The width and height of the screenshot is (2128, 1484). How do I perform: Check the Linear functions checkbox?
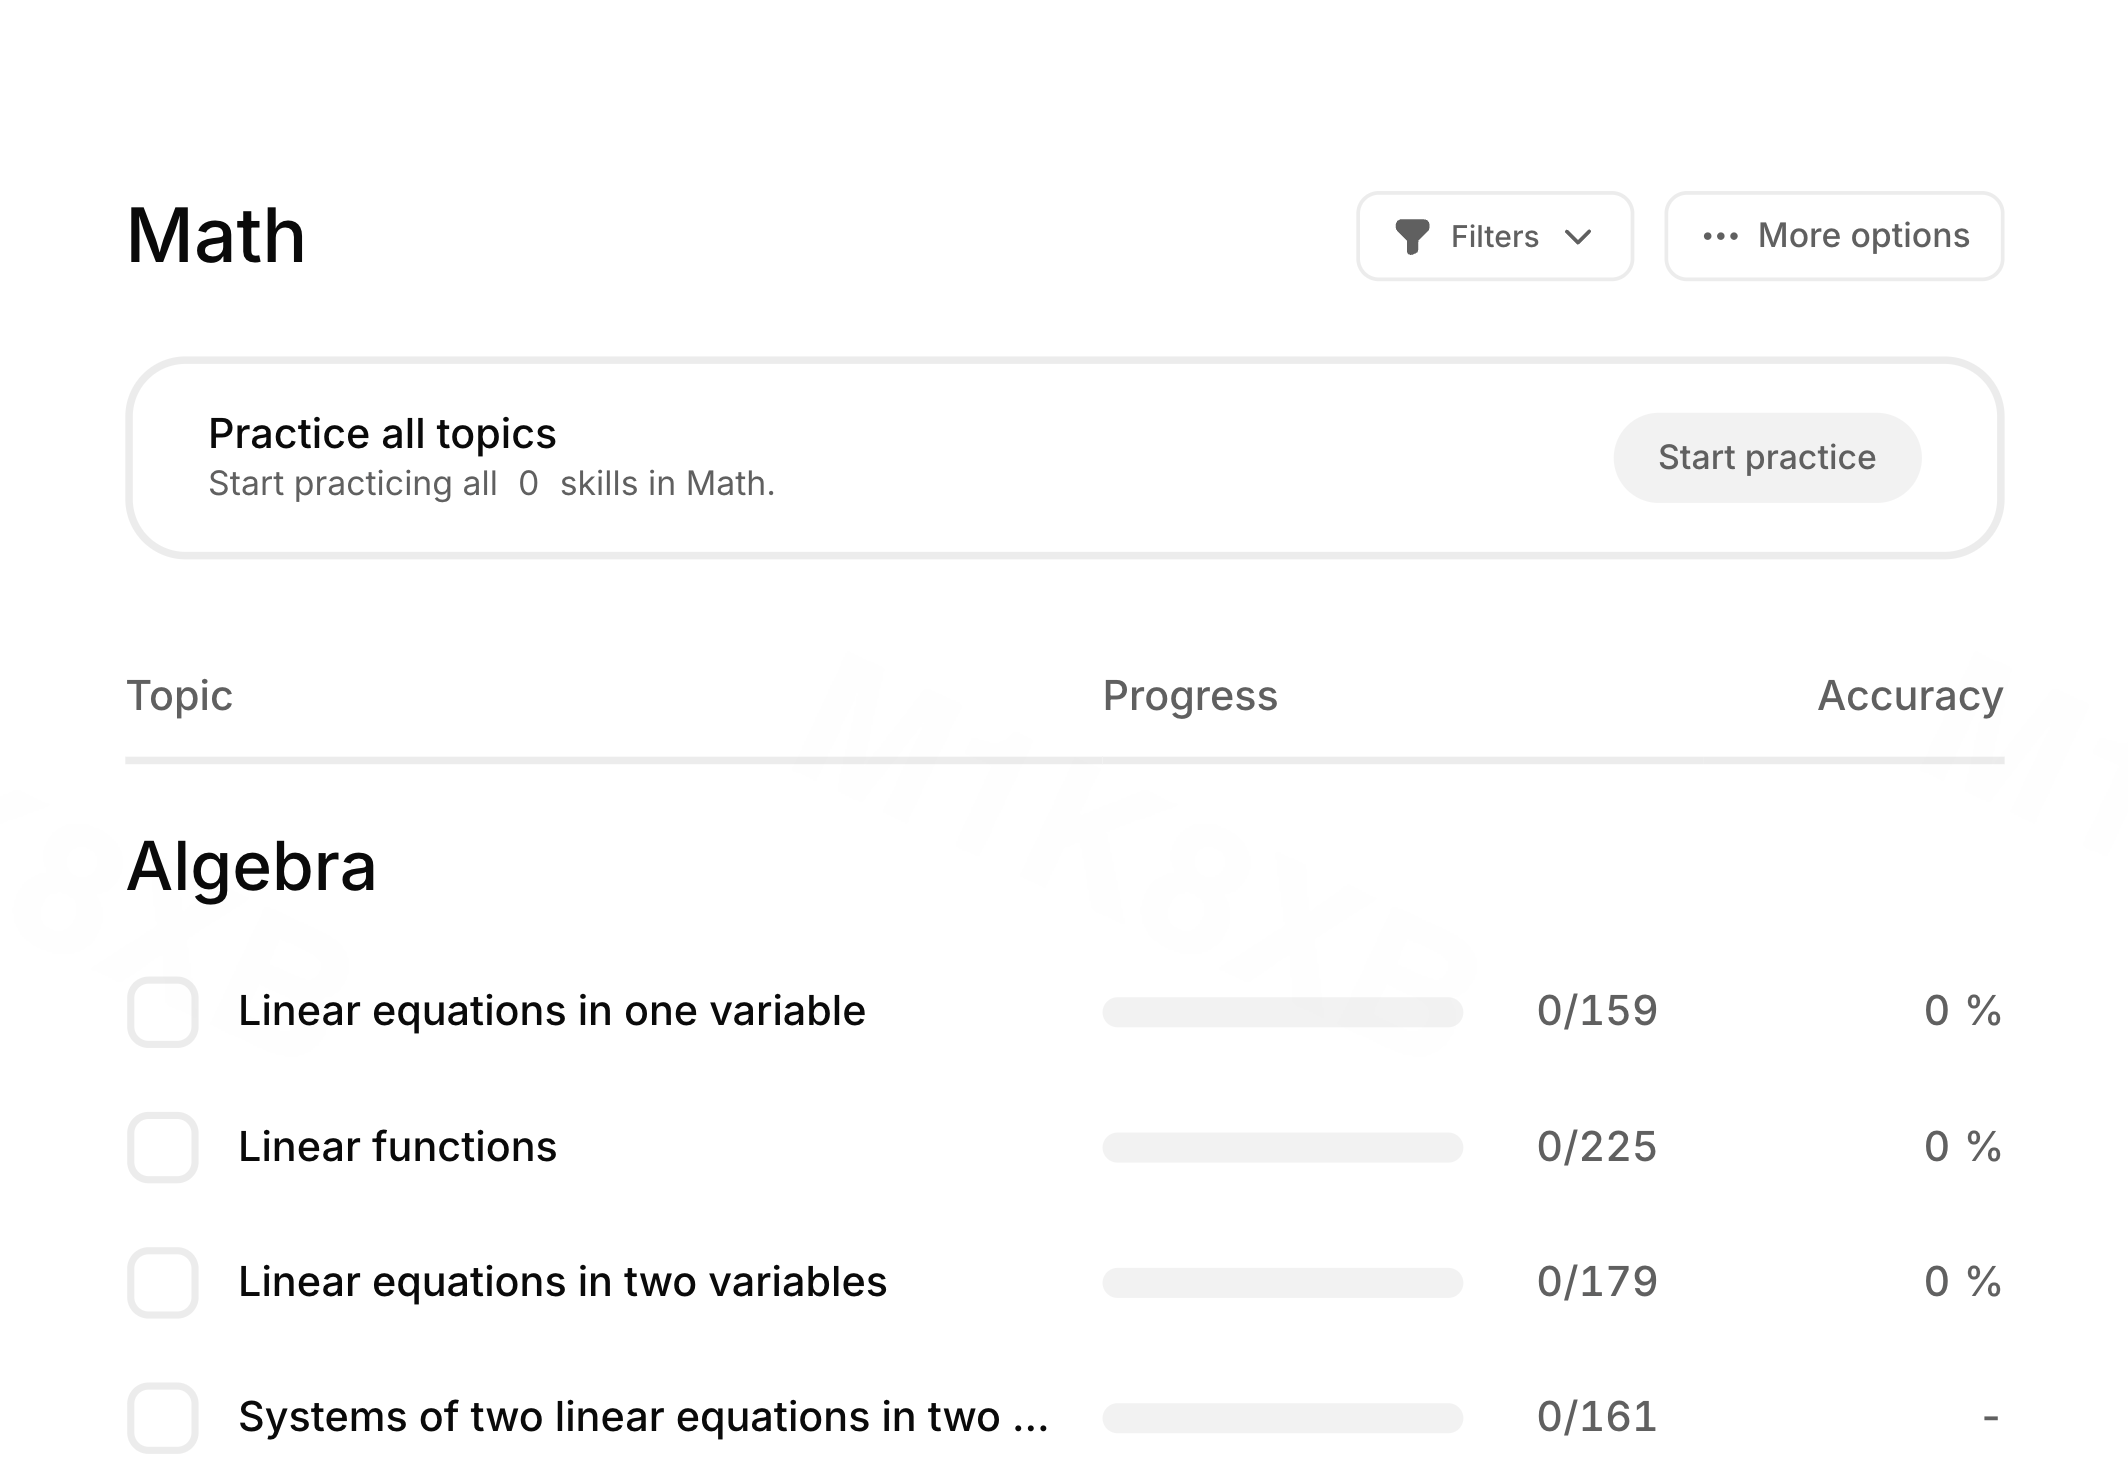click(x=163, y=1147)
